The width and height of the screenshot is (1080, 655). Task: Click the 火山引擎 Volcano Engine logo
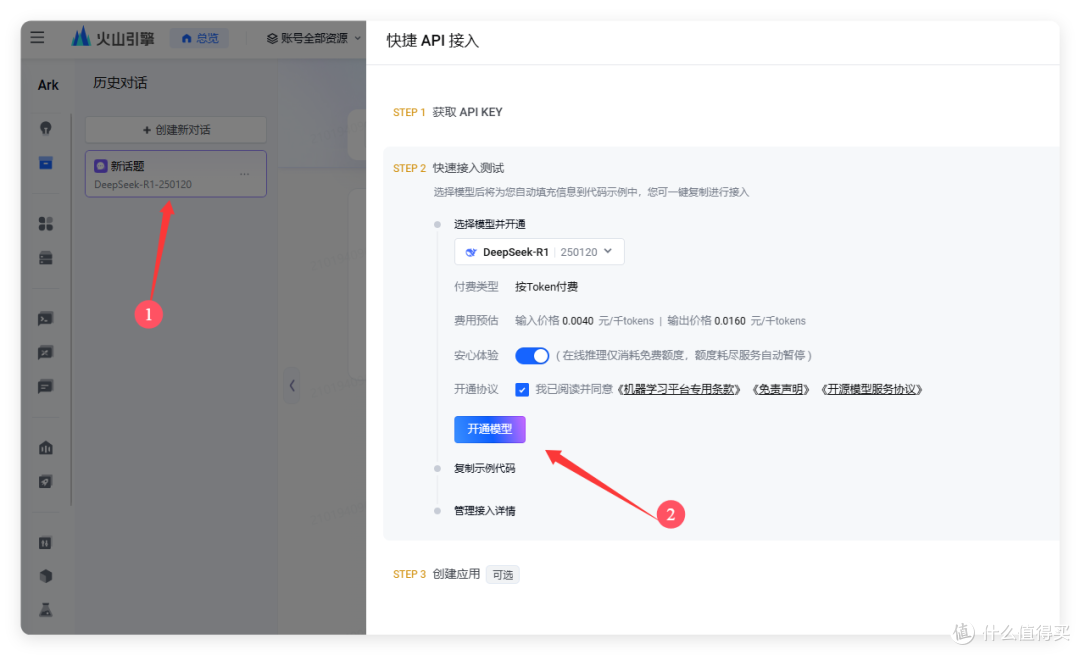pyautogui.click(x=113, y=37)
